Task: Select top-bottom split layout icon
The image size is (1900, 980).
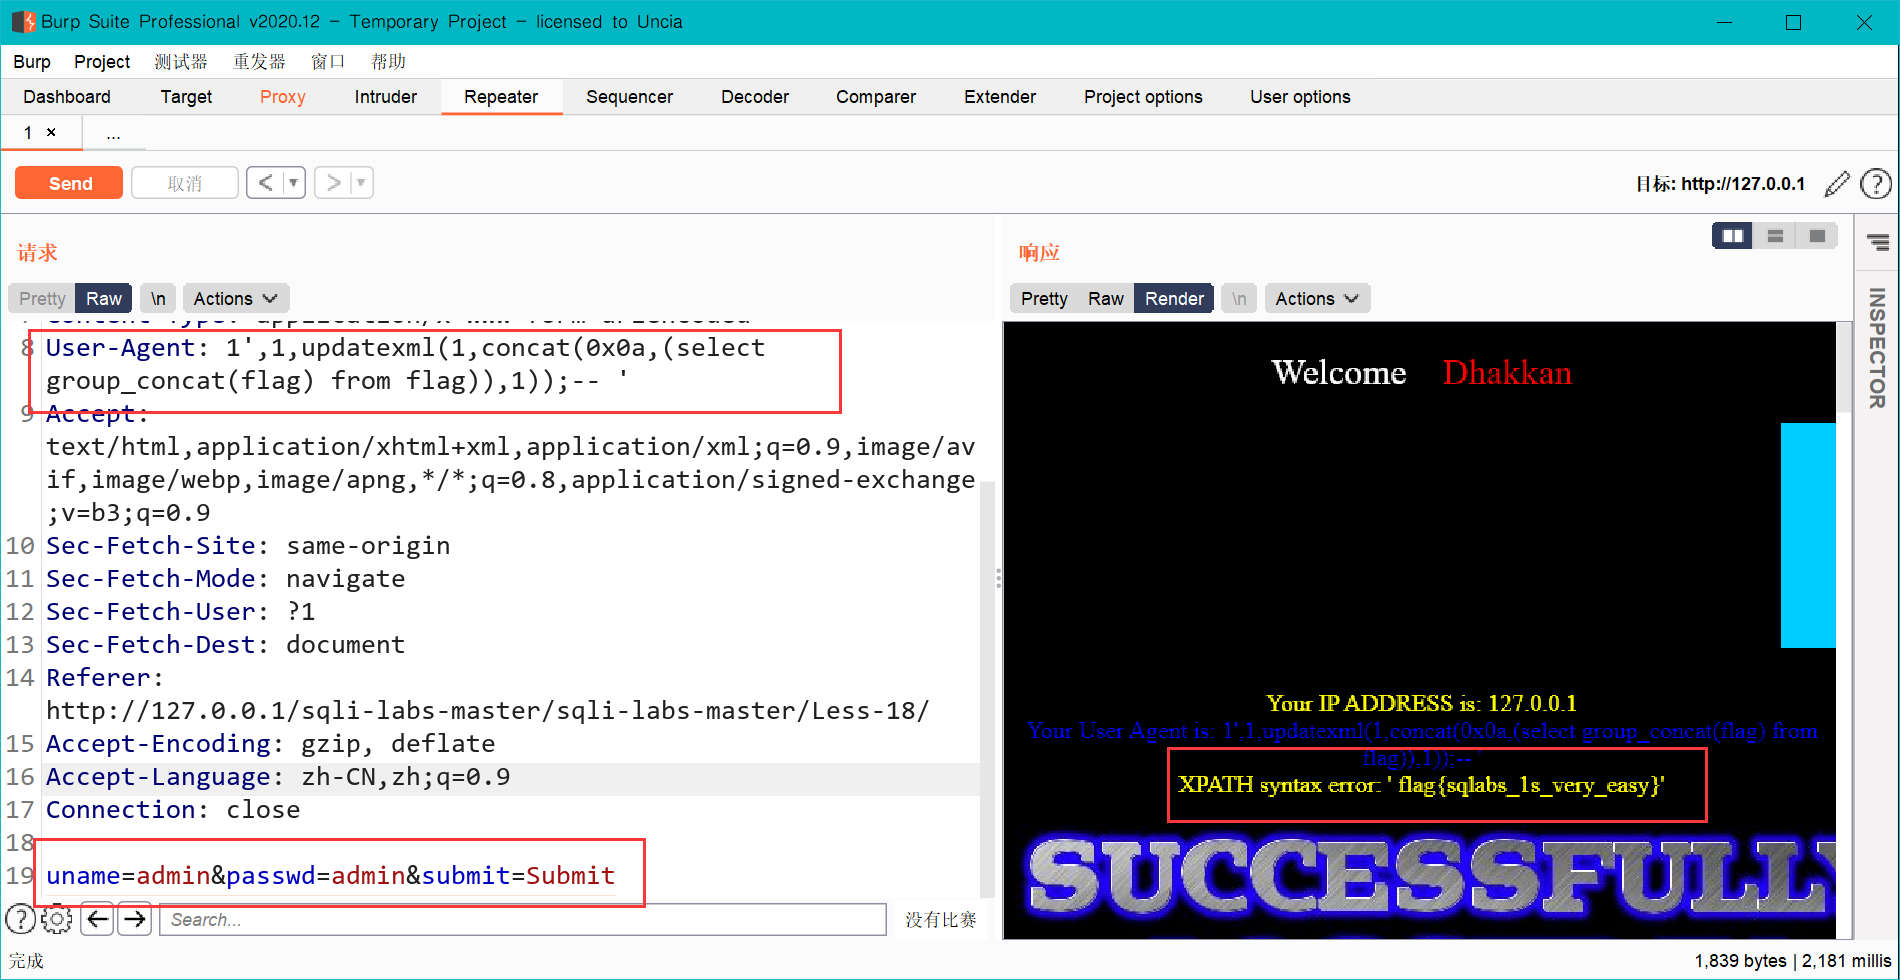Action: pyautogui.click(x=1775, y=236)
